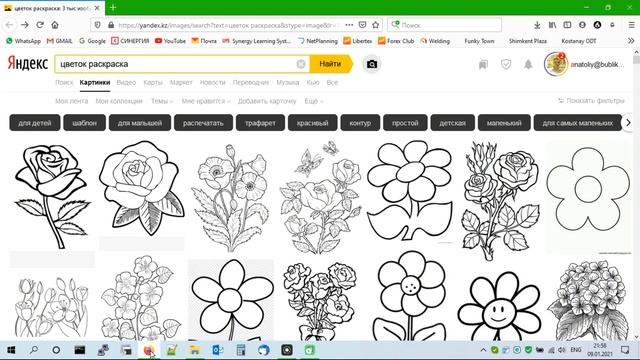Expand the Ещё dropdown

click(x=313, y=101)
